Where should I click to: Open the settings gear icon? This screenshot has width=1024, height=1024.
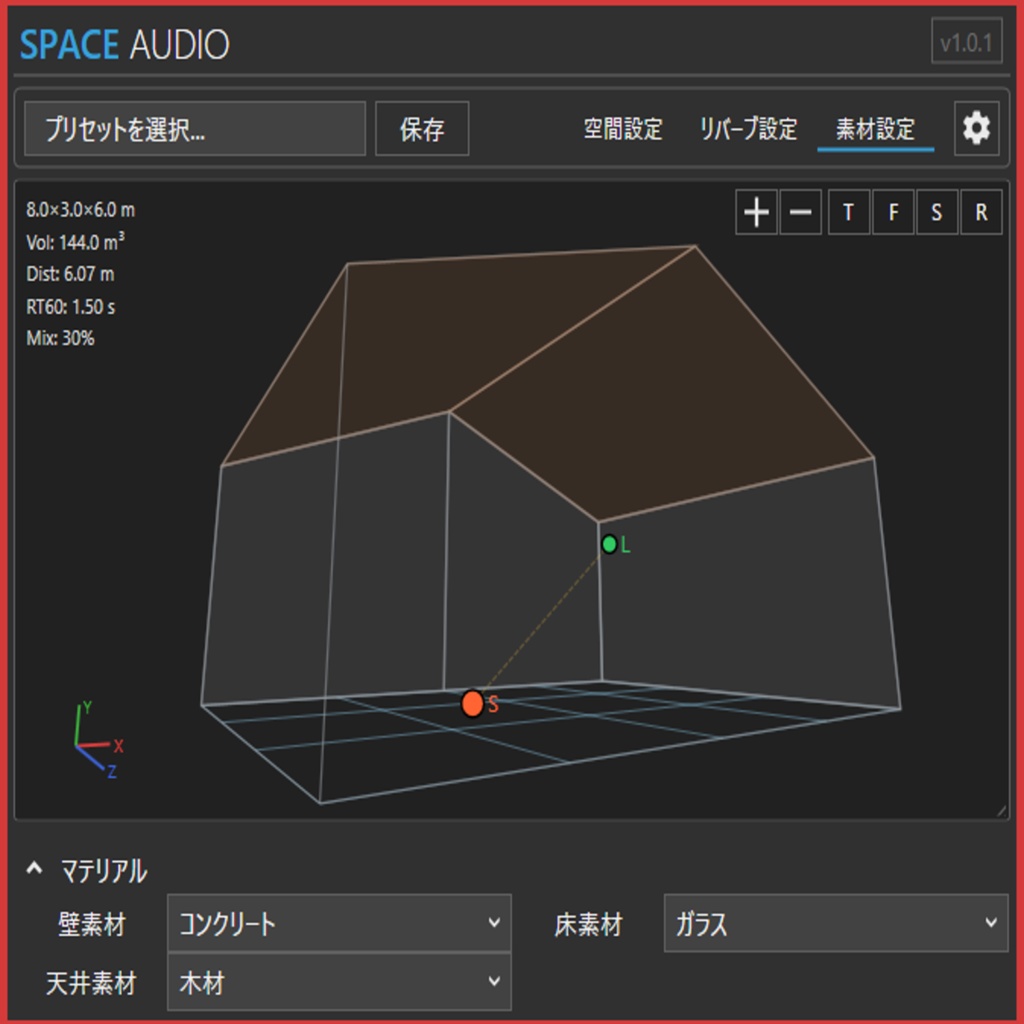[976, 129]
